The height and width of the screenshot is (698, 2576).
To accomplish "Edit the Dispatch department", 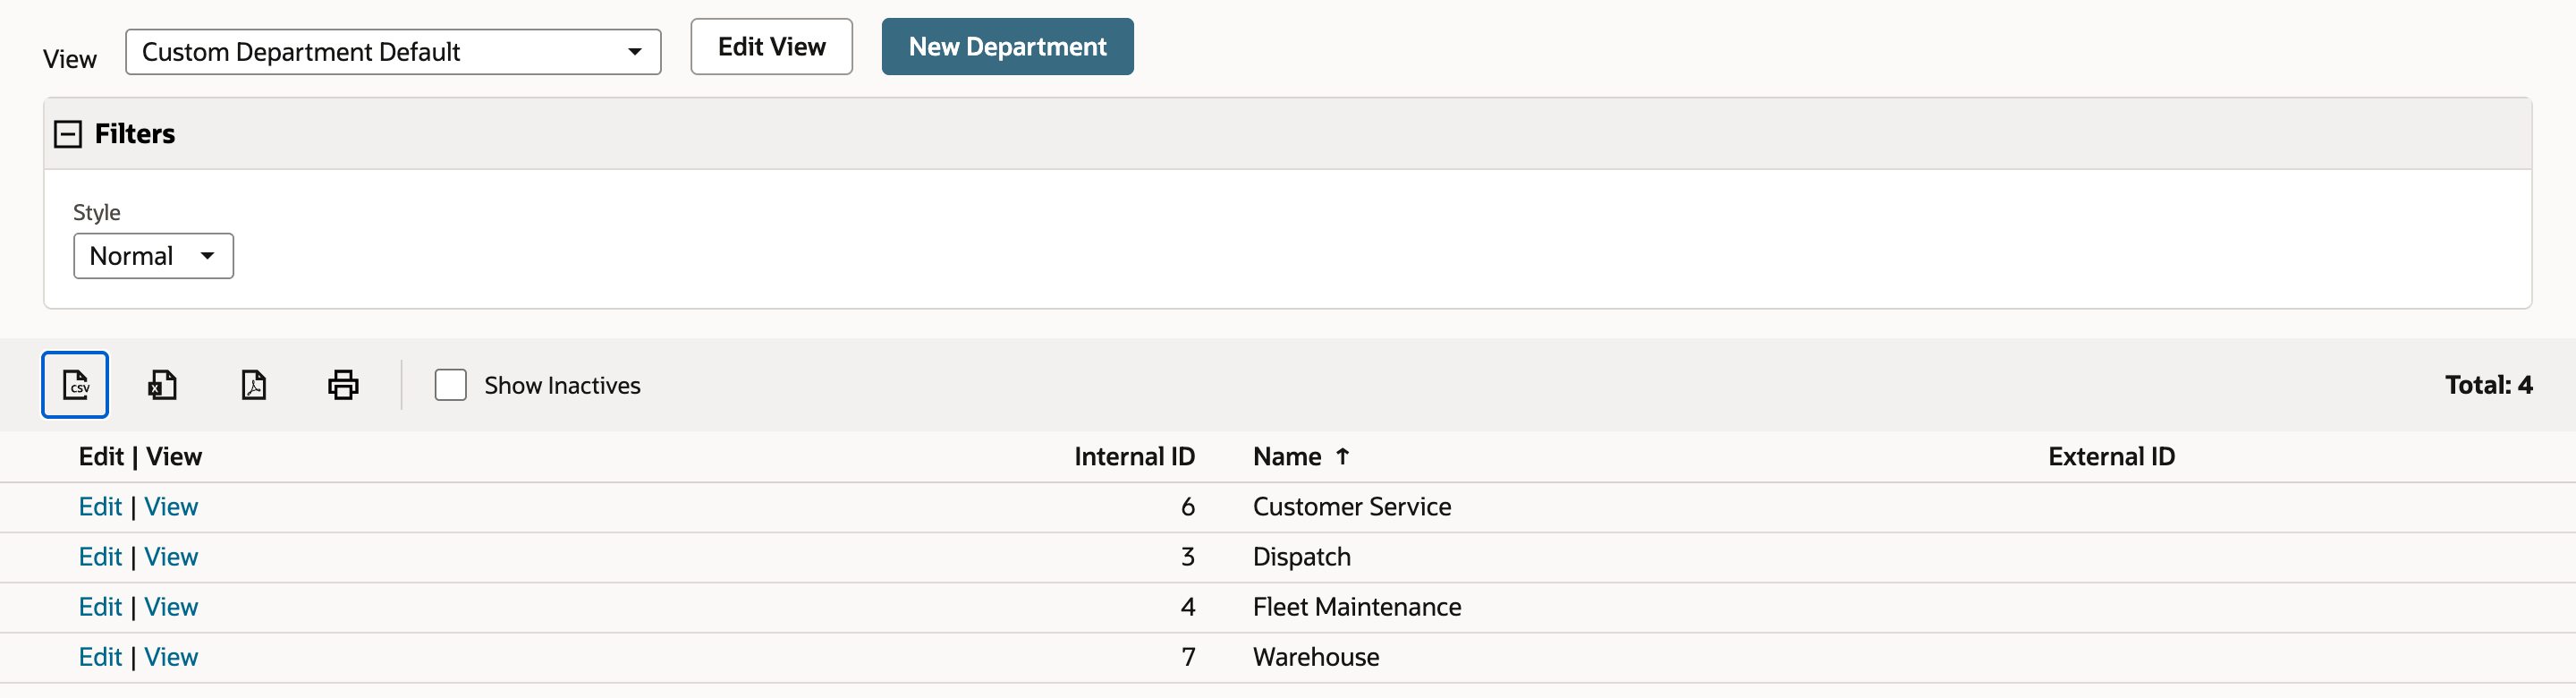I will tap(100, 557).
